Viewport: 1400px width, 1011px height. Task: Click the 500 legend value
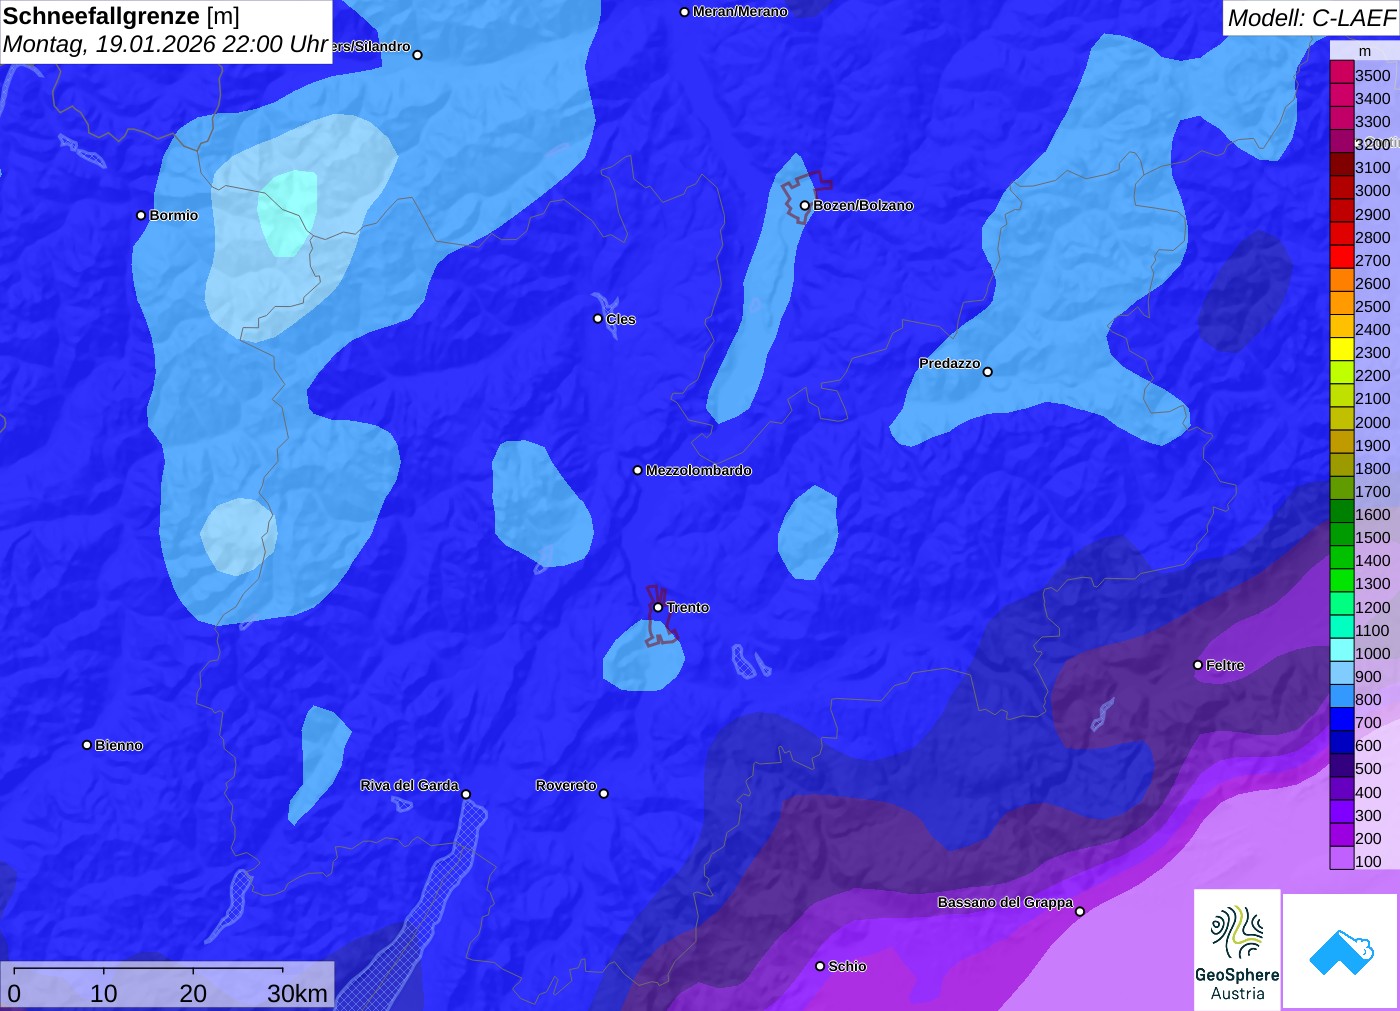[1368, 768]
